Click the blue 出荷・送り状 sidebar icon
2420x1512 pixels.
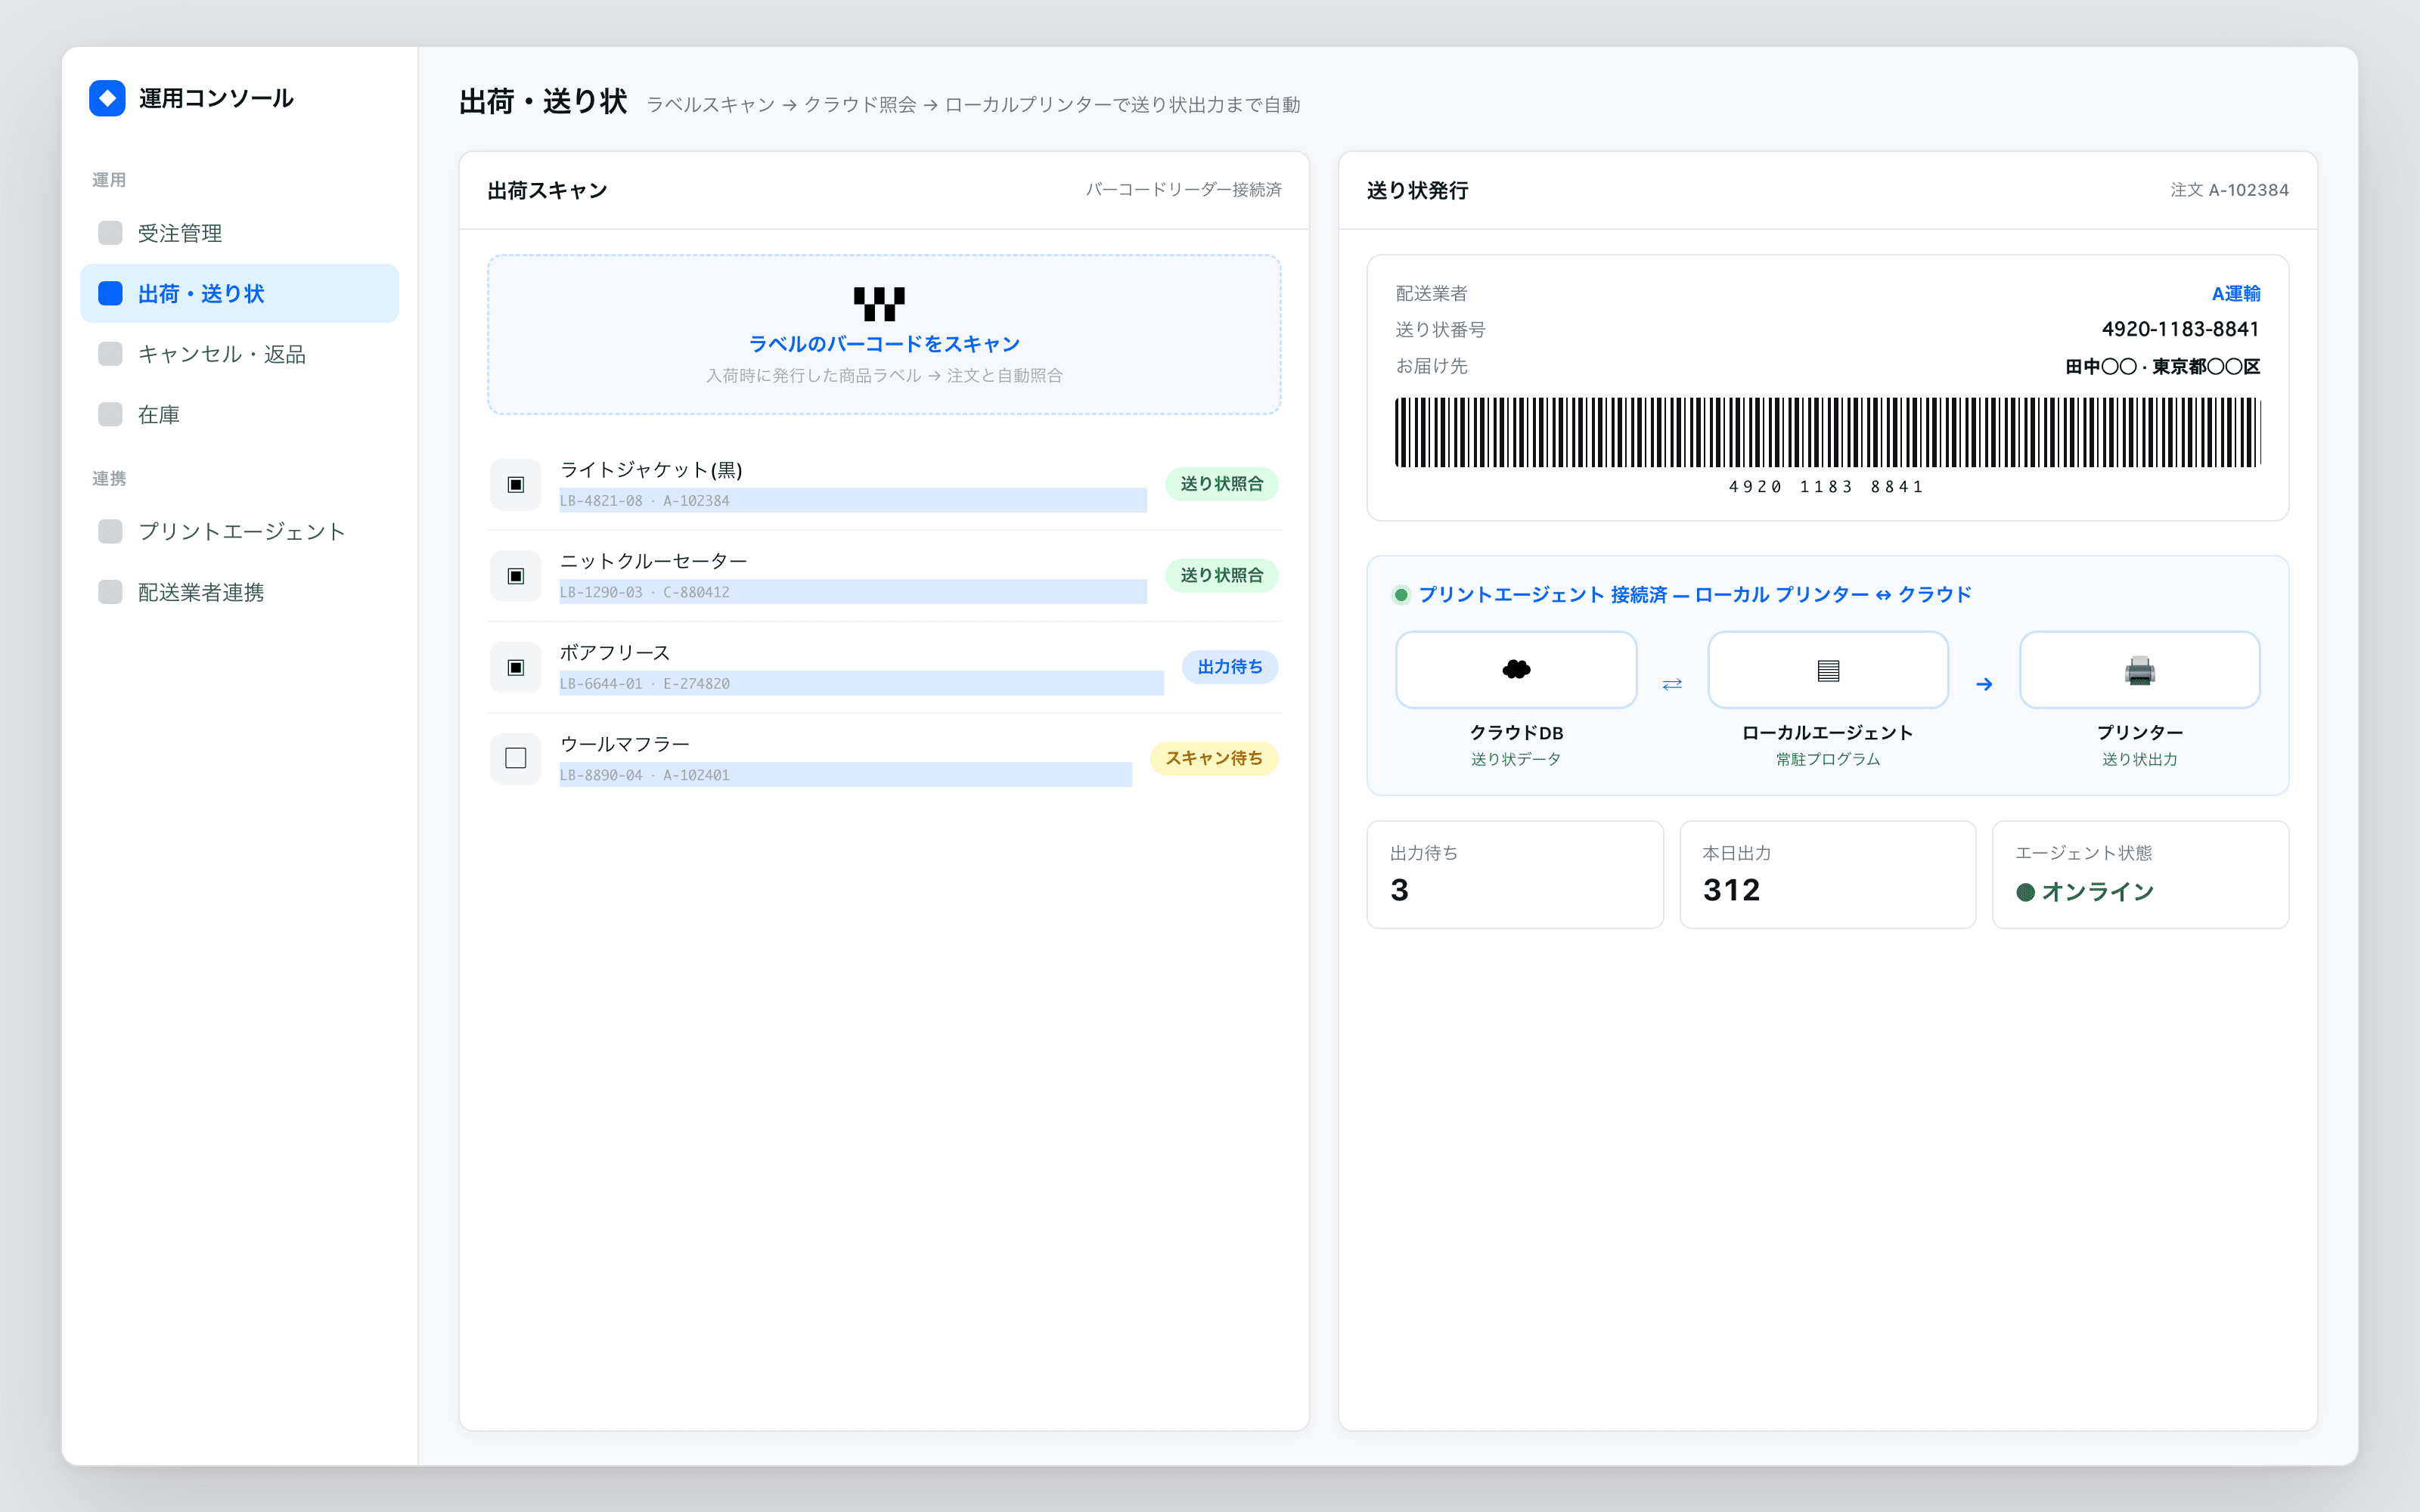tap(110, 293)
